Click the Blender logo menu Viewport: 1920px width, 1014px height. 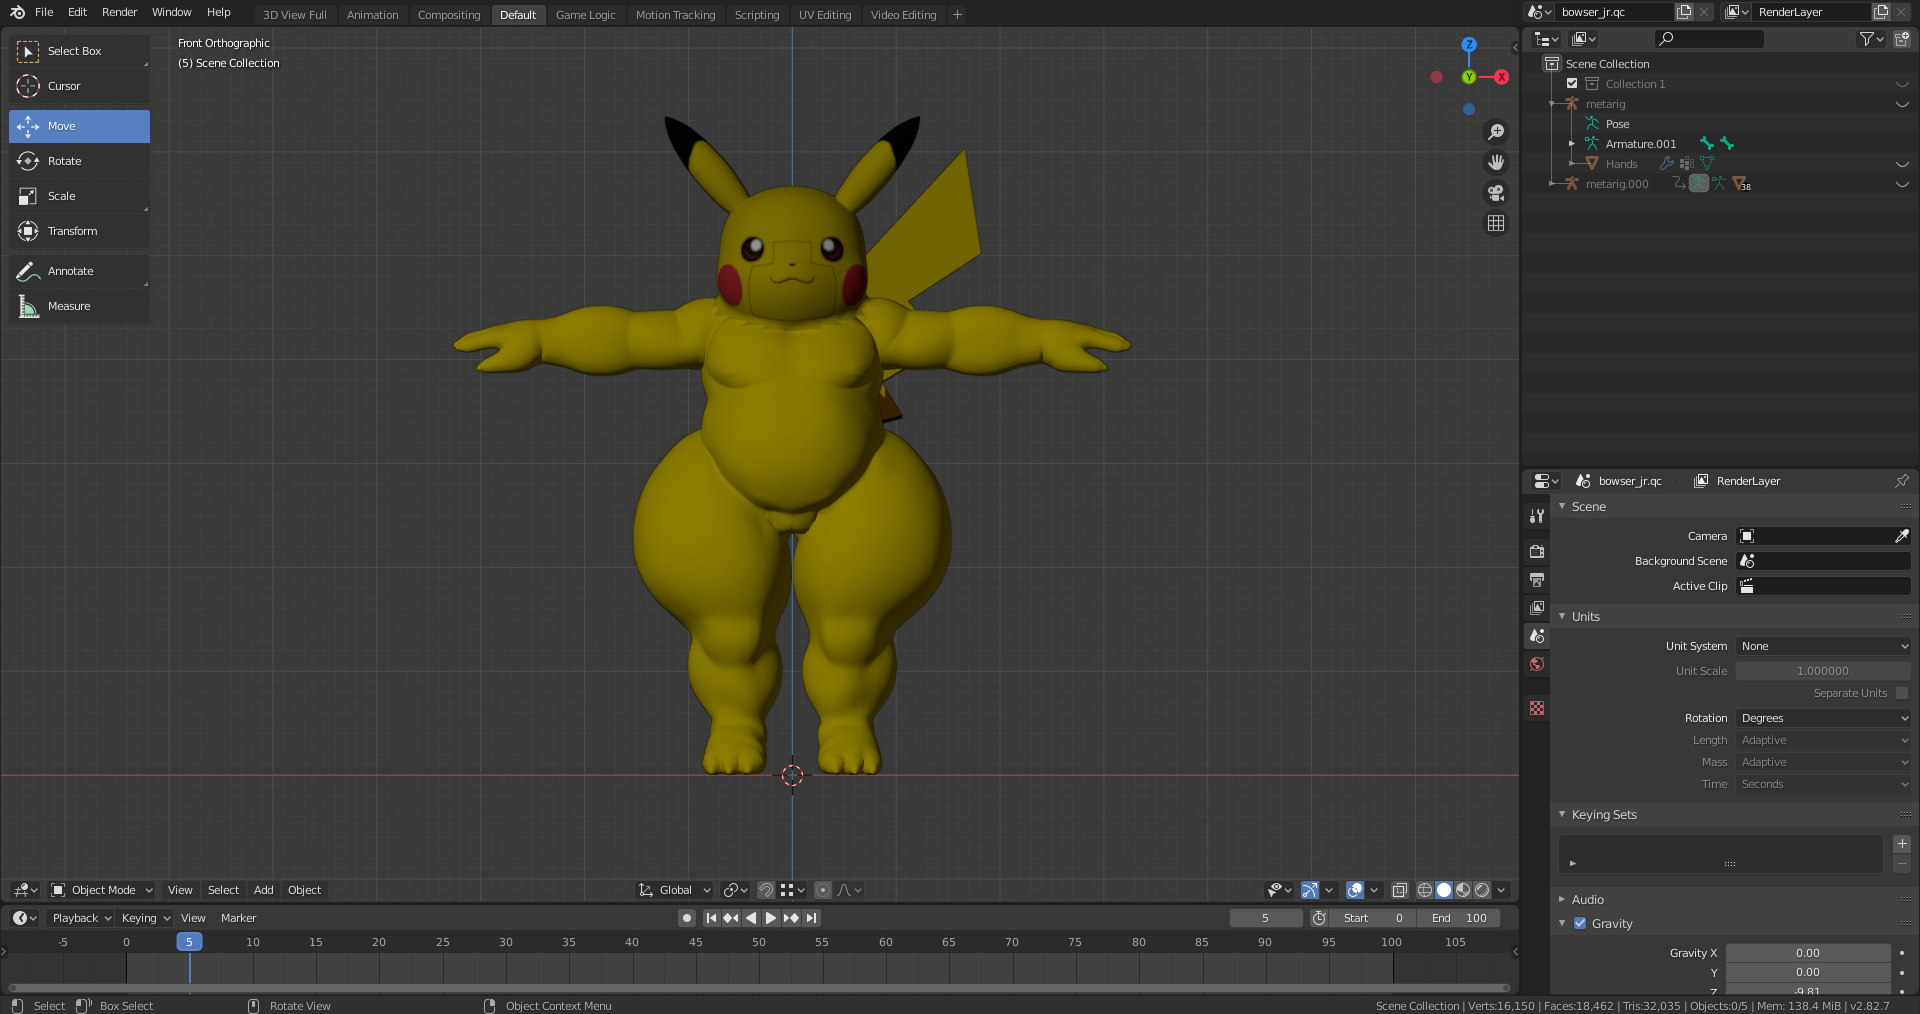click(x=17, y=12)
